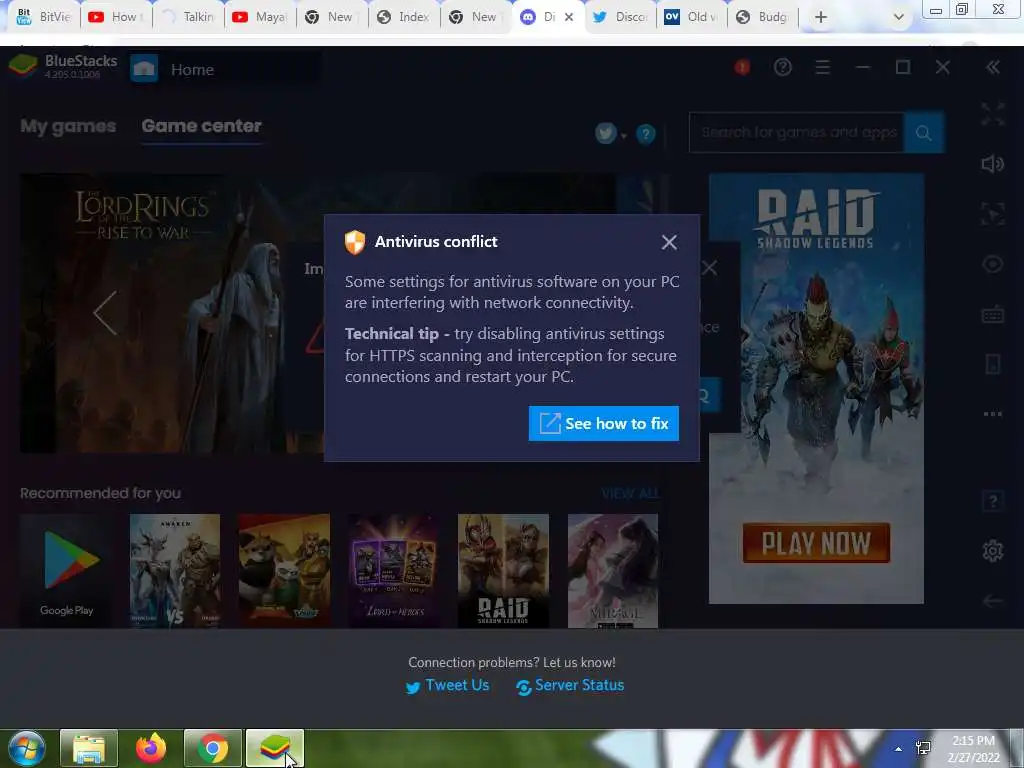Switch to Chrome in the taskbar
The image size is (1024, 768).
click(x=213, y=748)
